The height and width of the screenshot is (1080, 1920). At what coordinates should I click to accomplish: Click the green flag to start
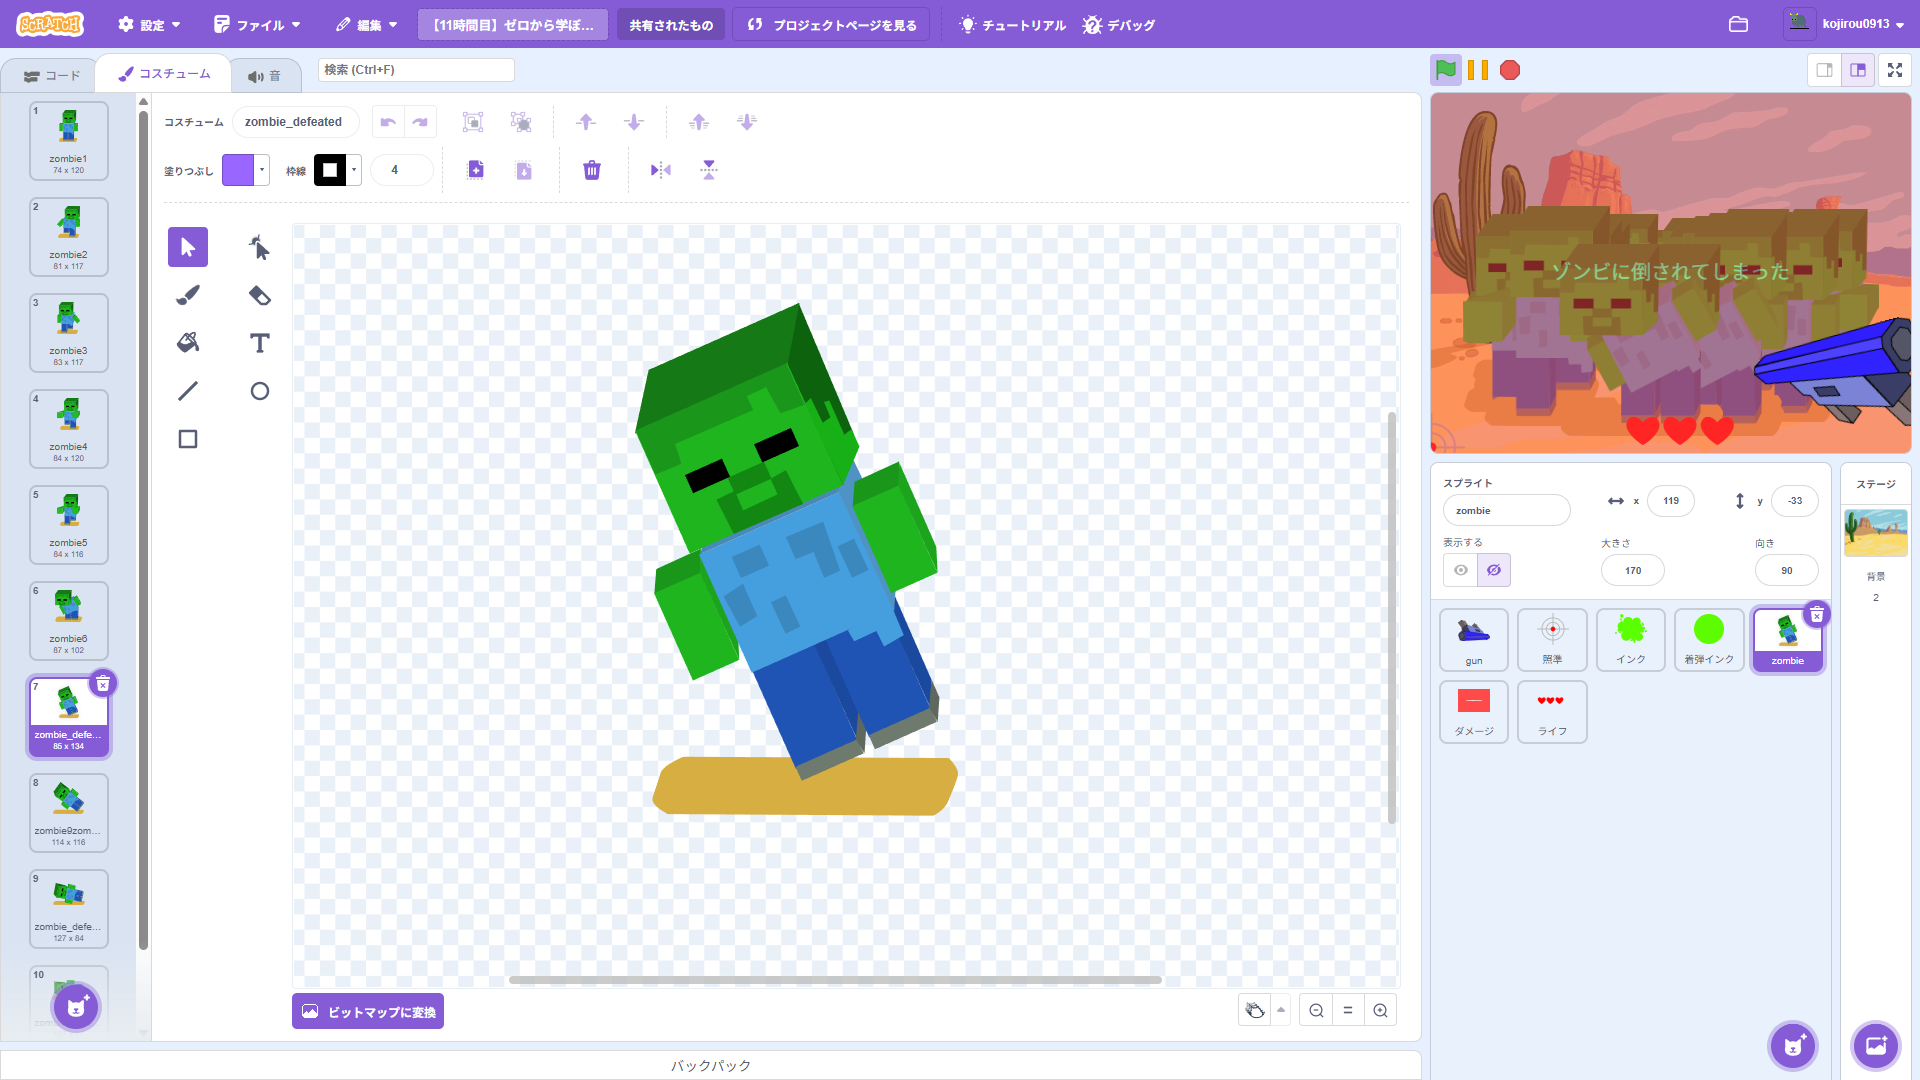[1445, 70]
